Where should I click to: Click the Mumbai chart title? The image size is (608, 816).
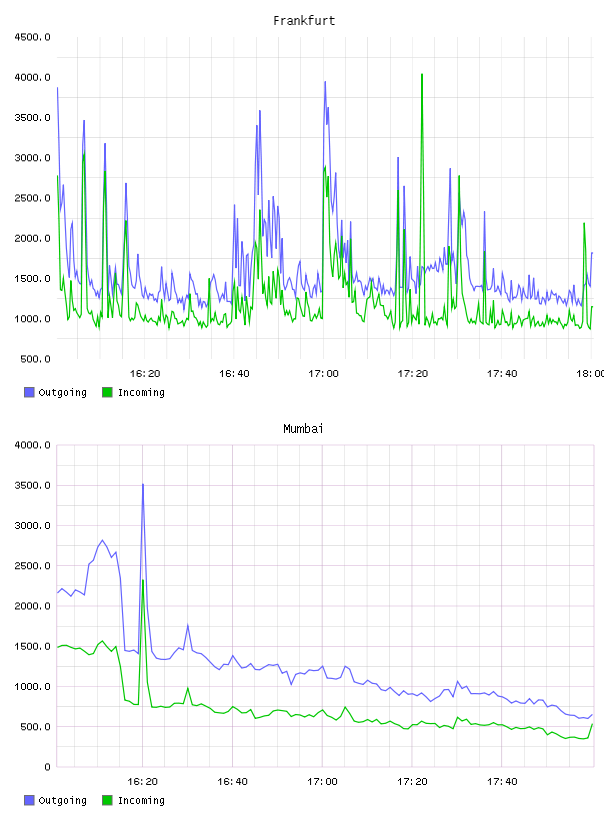pos(303,429)
